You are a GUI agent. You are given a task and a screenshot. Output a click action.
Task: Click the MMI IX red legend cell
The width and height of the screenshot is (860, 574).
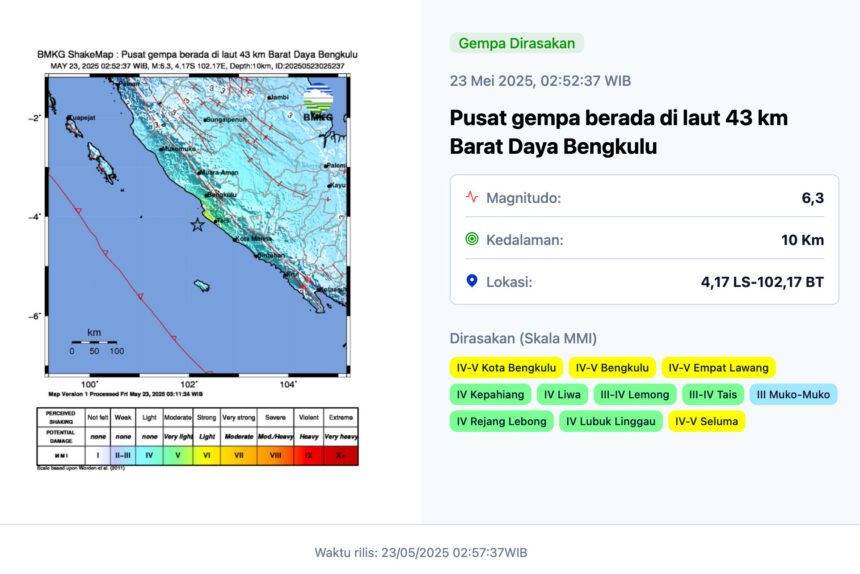coord(308,456)
